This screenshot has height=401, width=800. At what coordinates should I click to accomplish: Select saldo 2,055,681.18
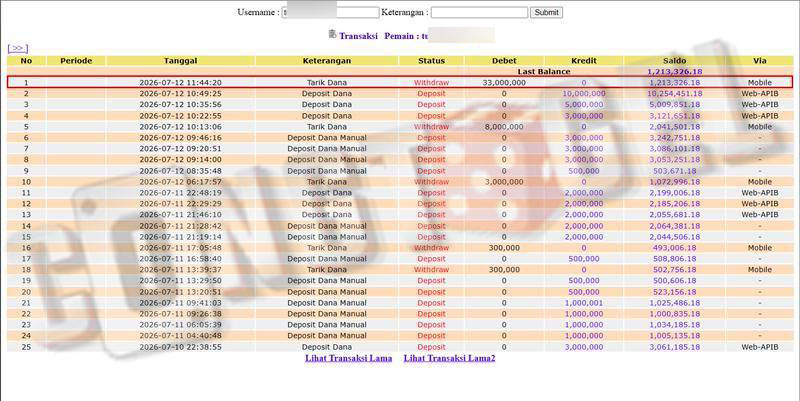click(x=674, y=215)
